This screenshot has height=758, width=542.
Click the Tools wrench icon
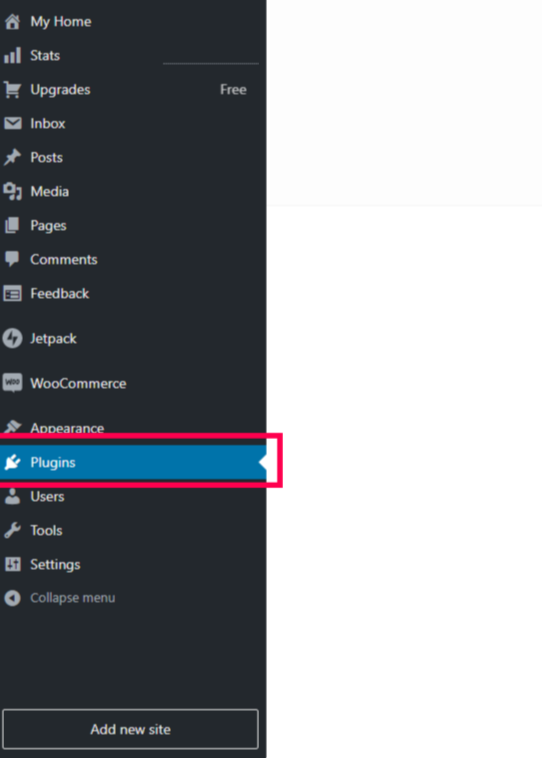pyautogui.click(x=13, y=530)
